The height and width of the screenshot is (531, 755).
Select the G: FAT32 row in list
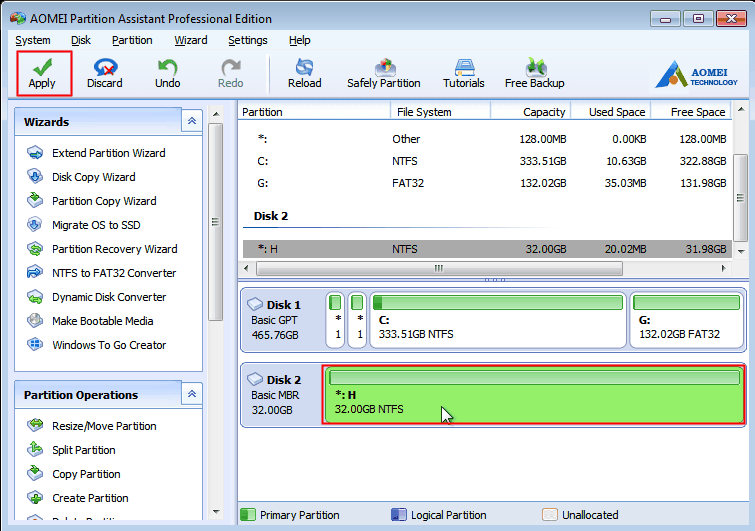click(487, 183)
